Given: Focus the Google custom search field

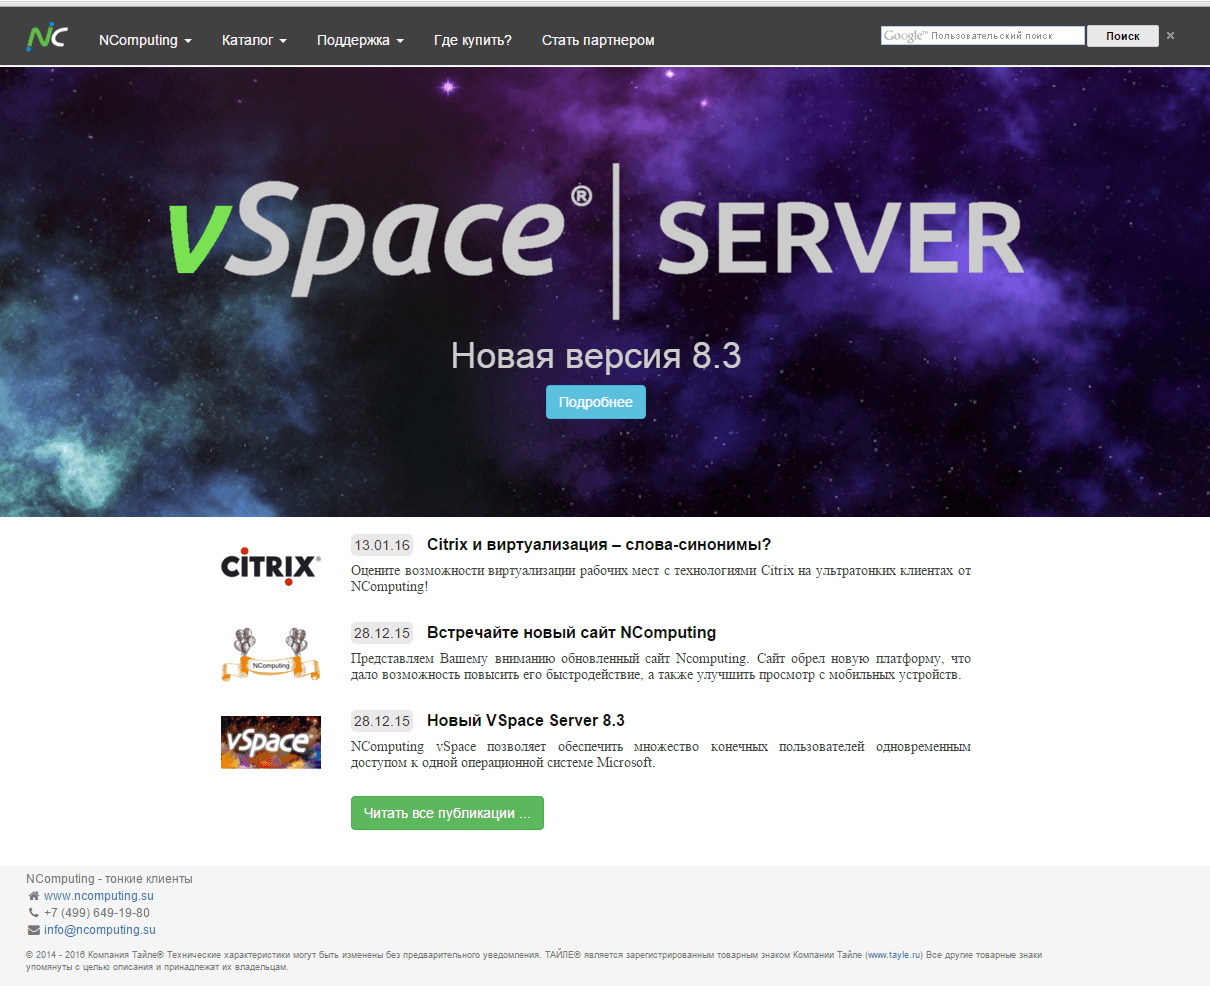Looking at the screenshot, I should pyautogui.click(x=982, y=36).
